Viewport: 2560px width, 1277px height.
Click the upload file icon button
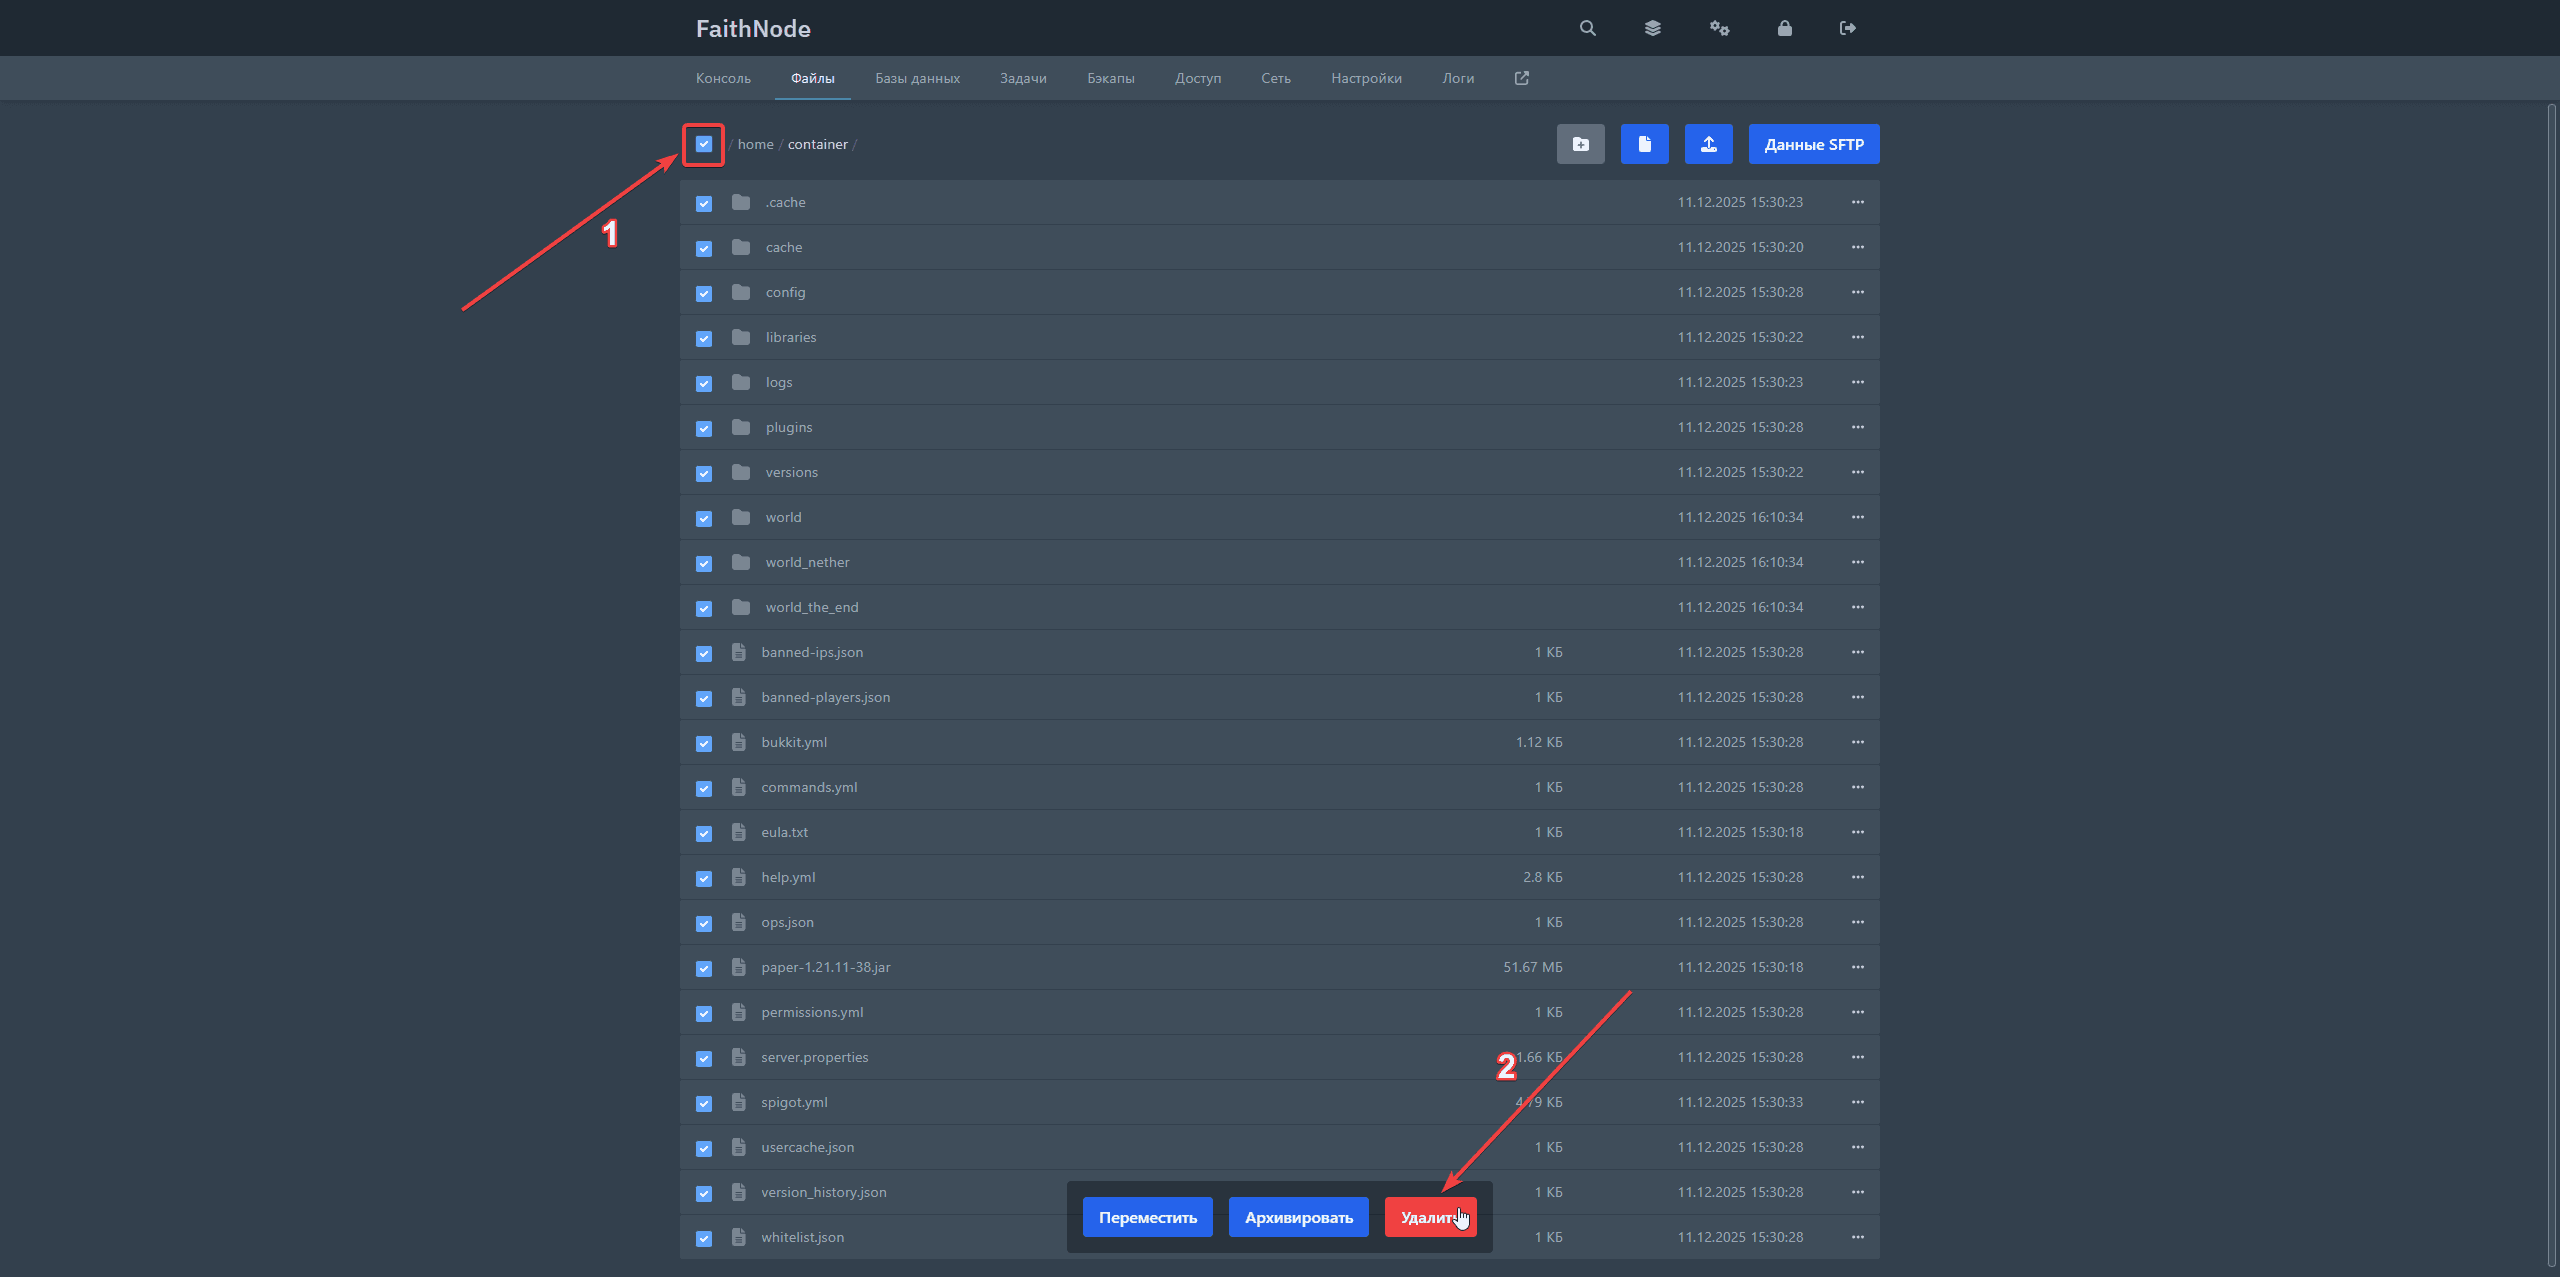click(1708, 144)
